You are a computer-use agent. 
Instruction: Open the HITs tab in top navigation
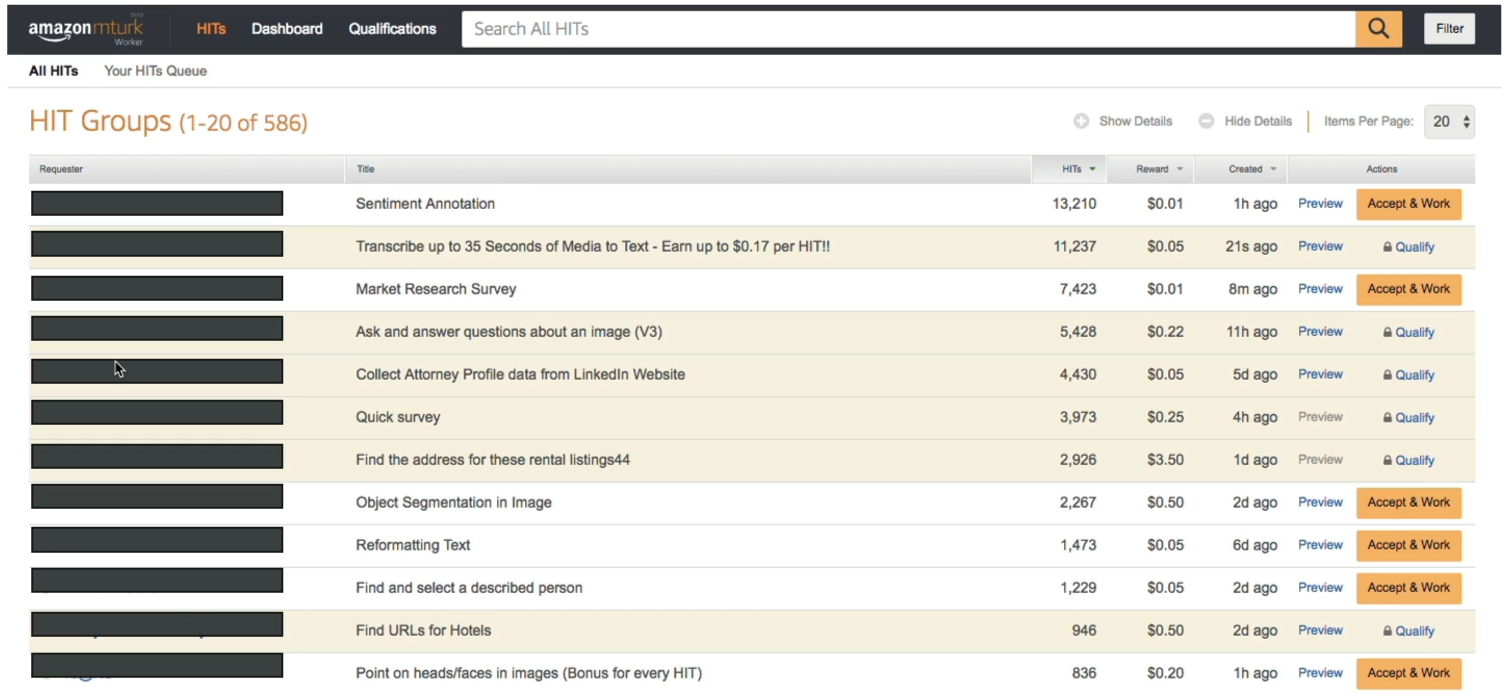[211, 29]
